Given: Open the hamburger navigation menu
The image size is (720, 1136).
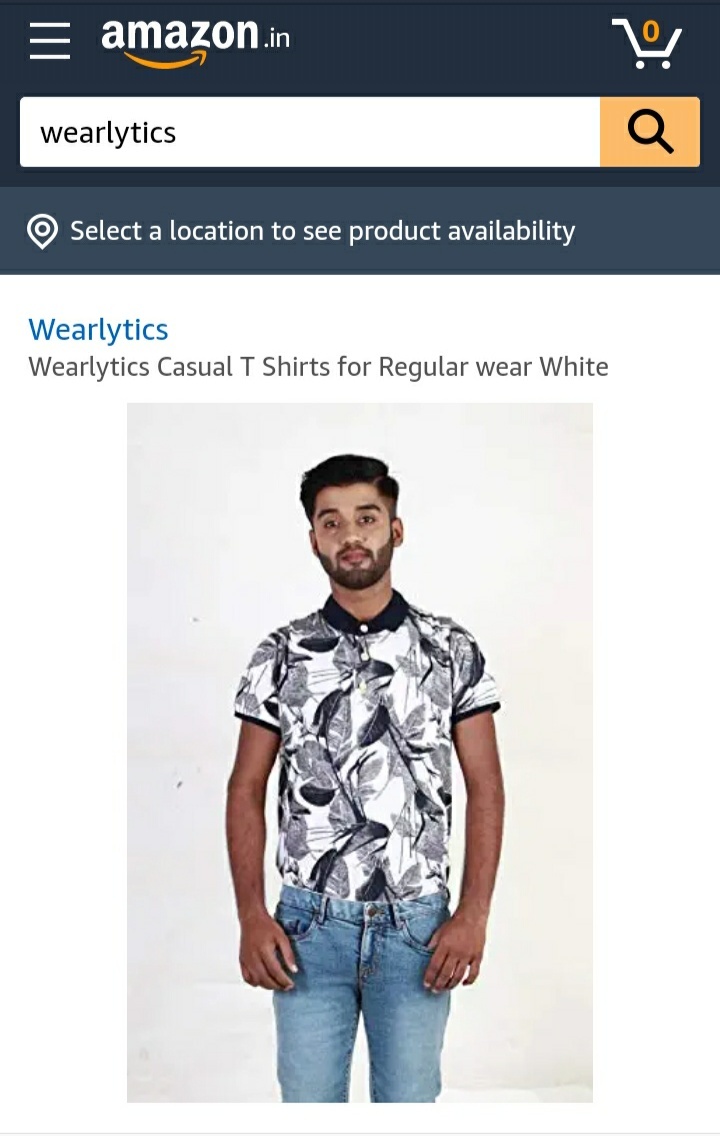Looking at the screenshot, I should [50, 41].
